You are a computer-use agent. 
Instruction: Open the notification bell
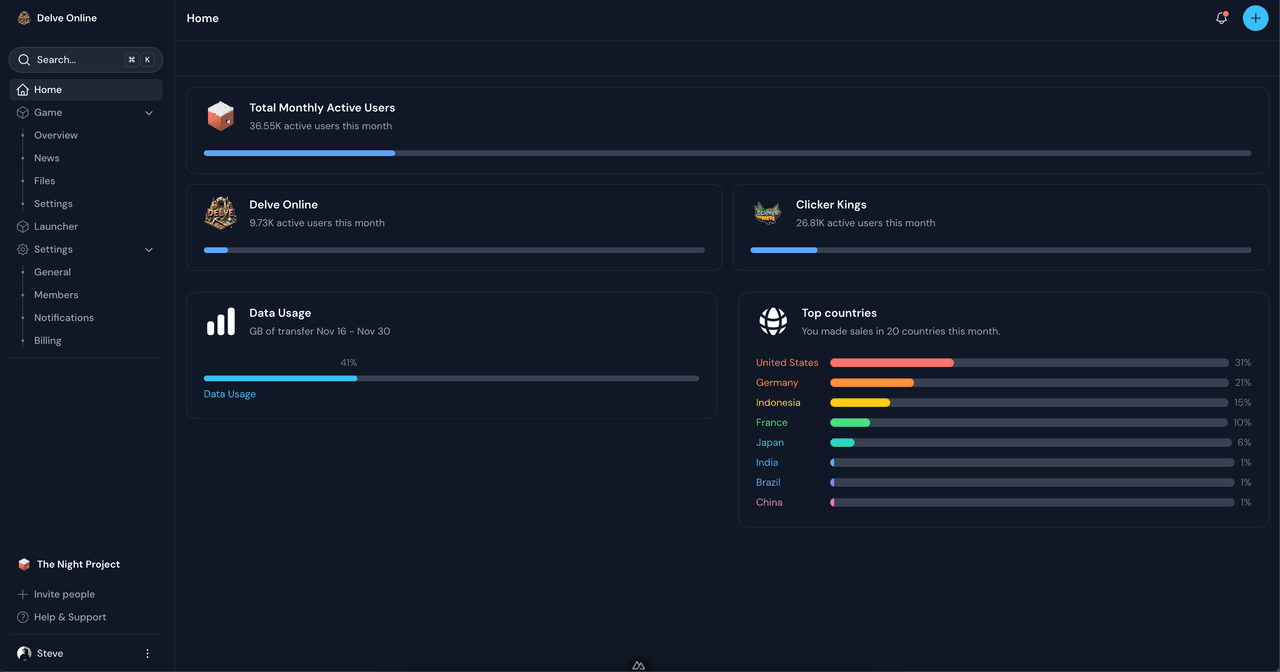1221,17
